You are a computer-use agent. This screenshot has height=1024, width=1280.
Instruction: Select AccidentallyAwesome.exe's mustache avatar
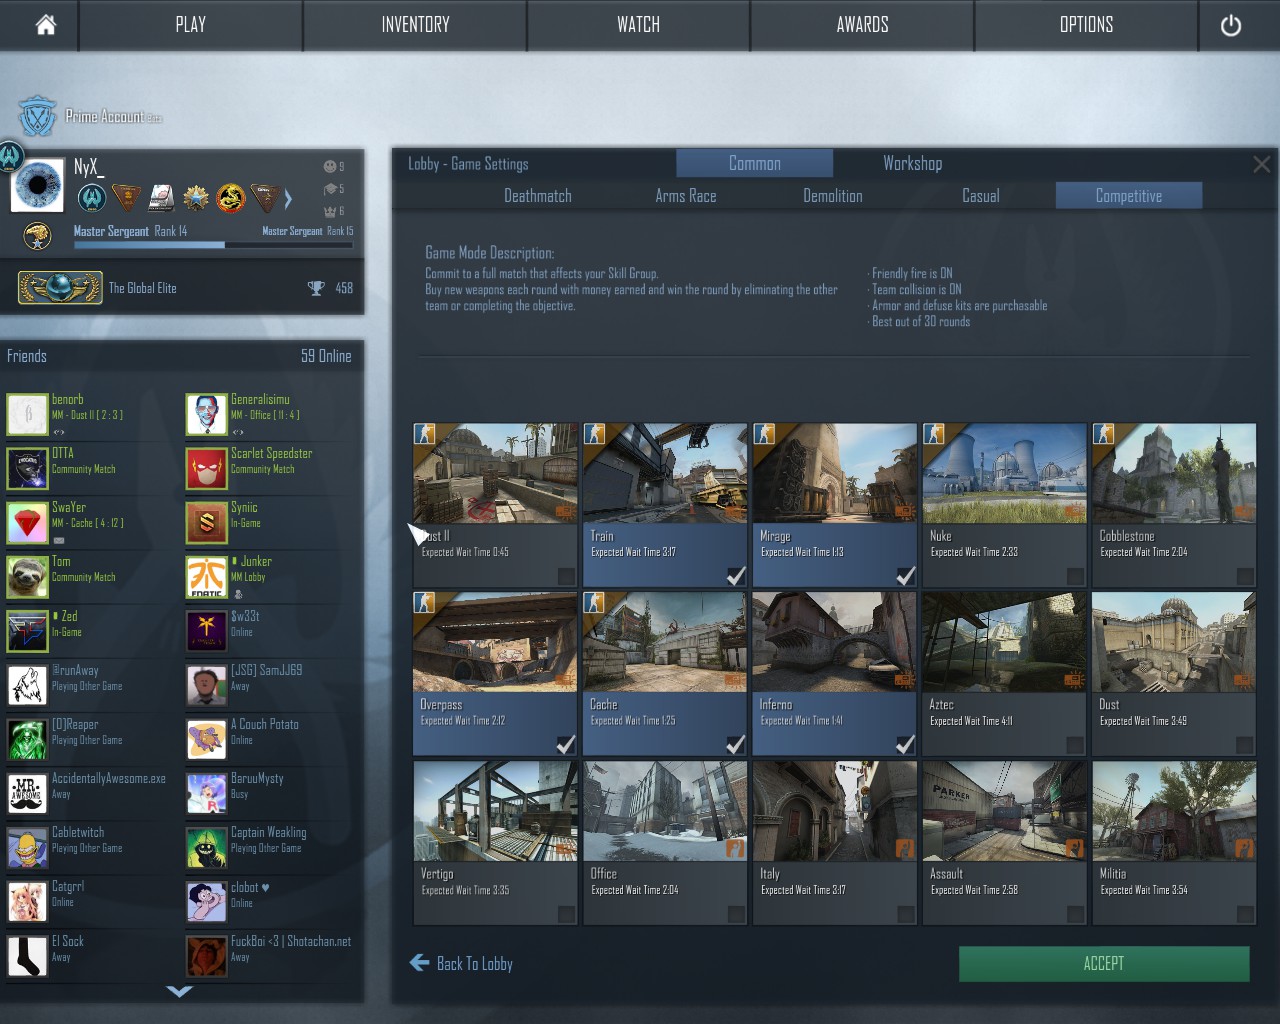tap(27, 793)
